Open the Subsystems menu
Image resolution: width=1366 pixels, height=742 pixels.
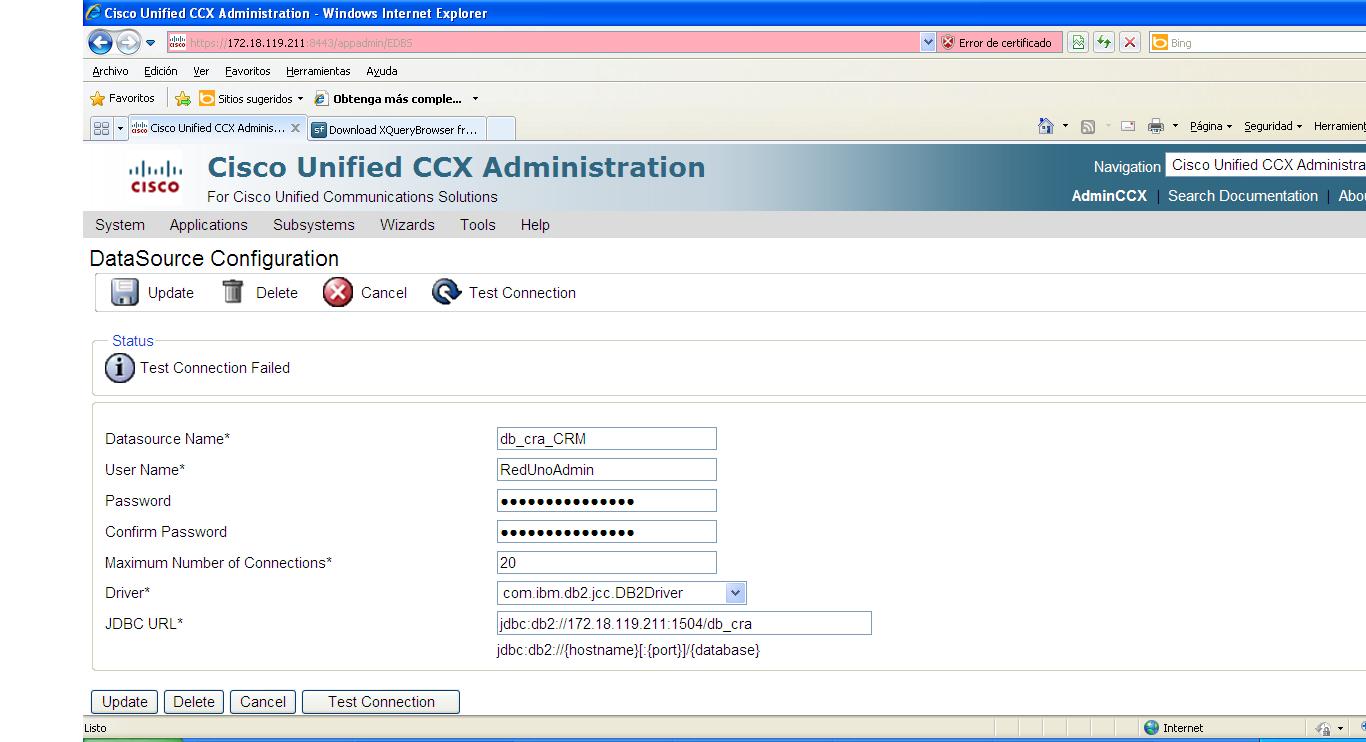pyautogui.click(x=314, y=225)
